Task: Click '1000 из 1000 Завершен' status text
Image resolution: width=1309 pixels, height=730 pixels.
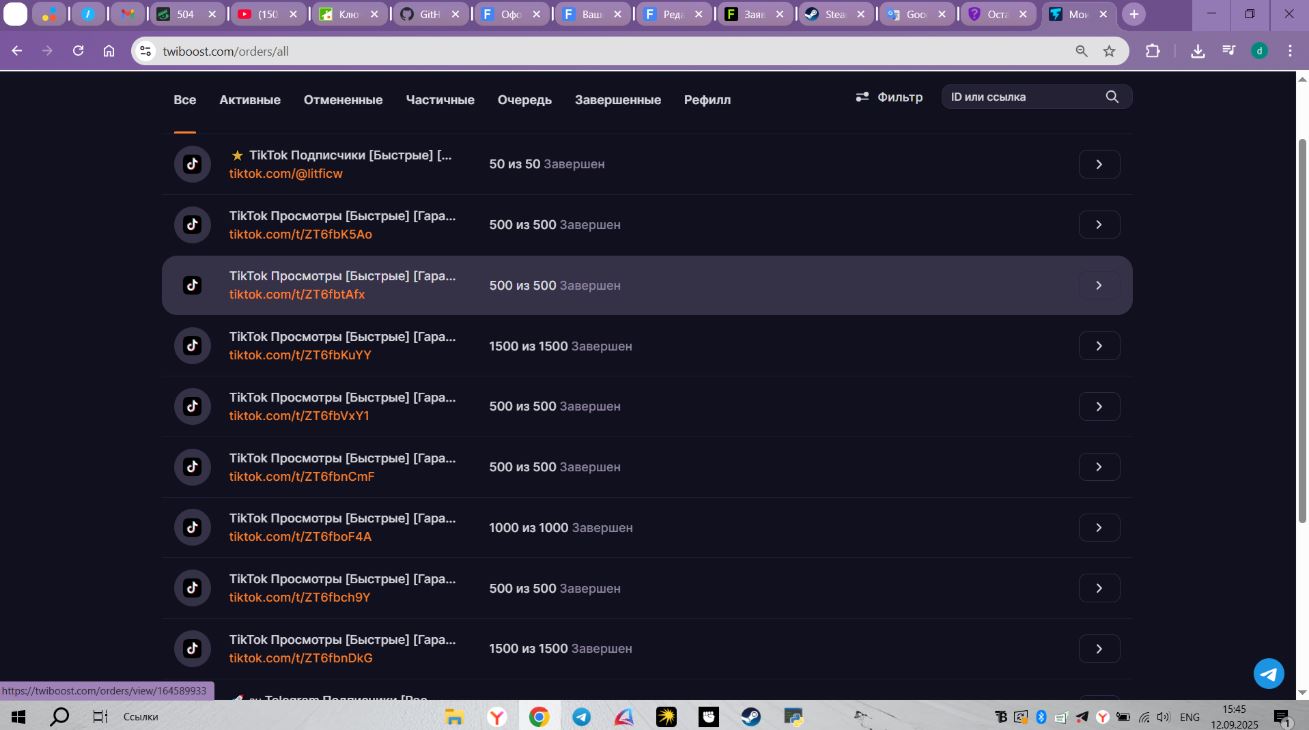Action: coord(561,527)
